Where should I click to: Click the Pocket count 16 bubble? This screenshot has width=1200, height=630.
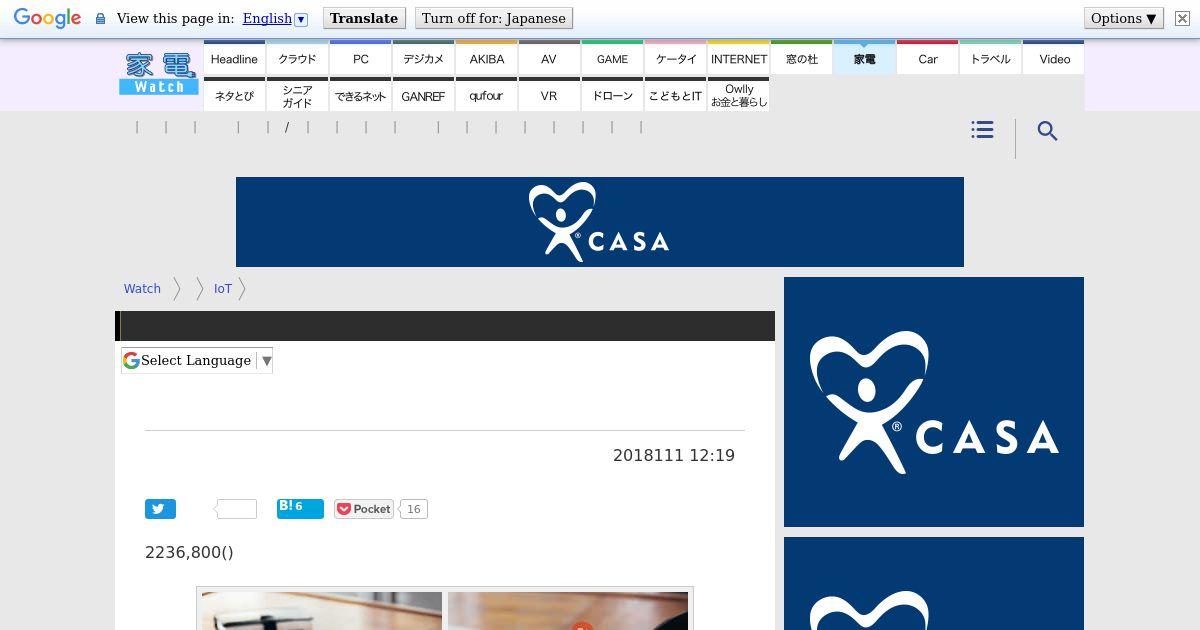coord(413,509)
